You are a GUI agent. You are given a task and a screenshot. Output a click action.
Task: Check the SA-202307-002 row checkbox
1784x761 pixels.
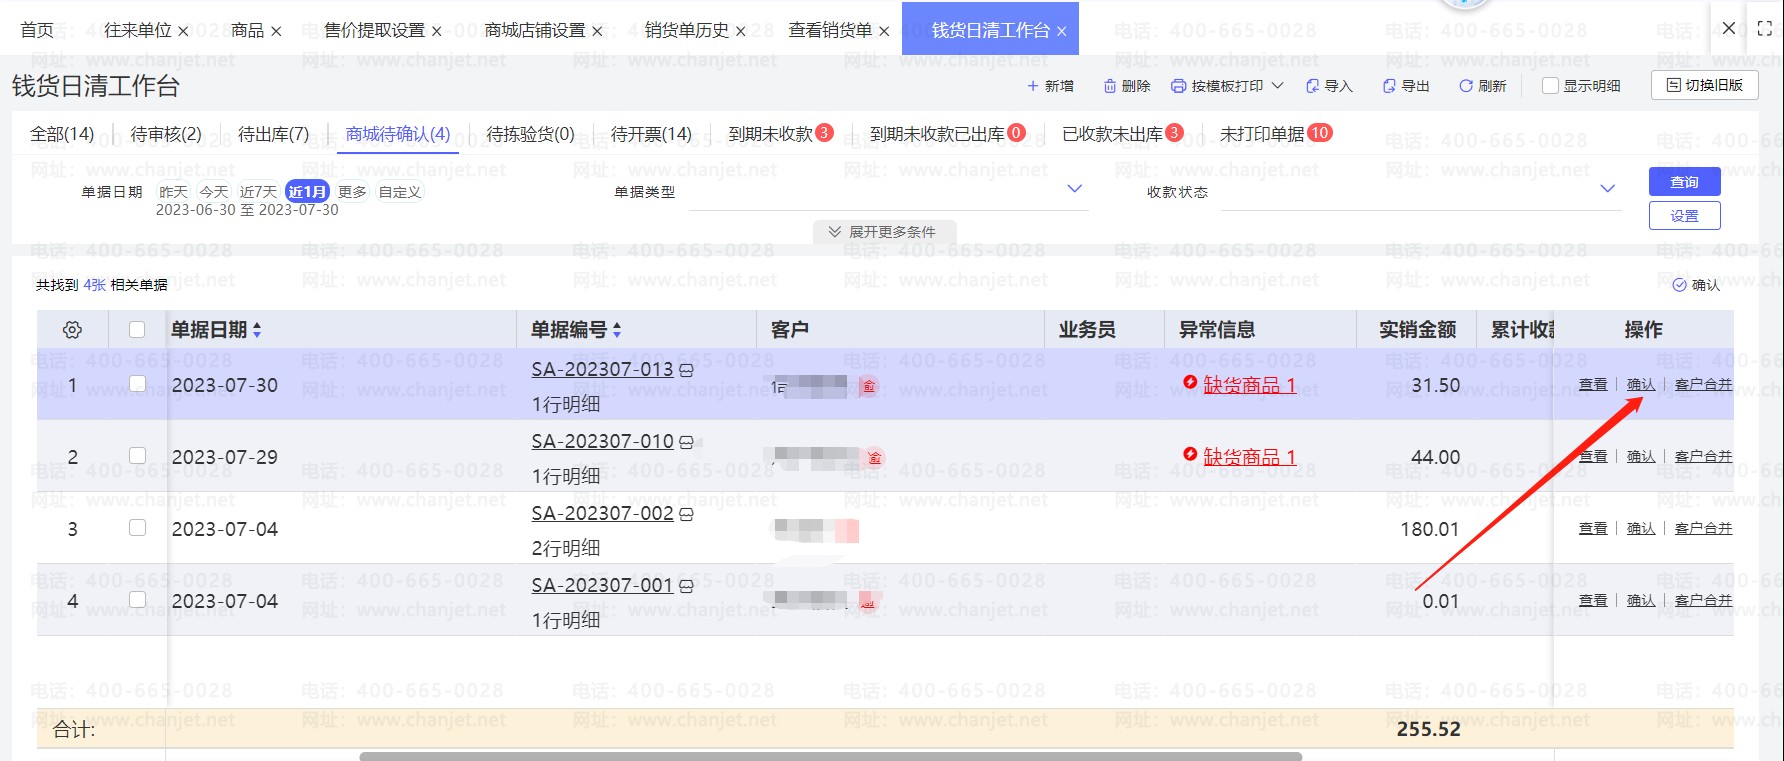(137, 527)
